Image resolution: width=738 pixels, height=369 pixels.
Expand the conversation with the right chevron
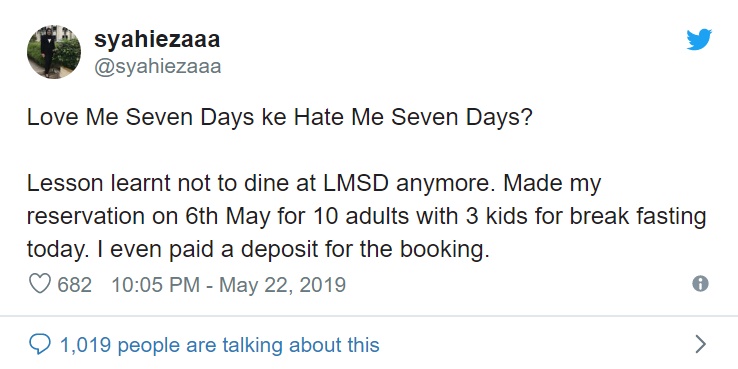point(700,345)
